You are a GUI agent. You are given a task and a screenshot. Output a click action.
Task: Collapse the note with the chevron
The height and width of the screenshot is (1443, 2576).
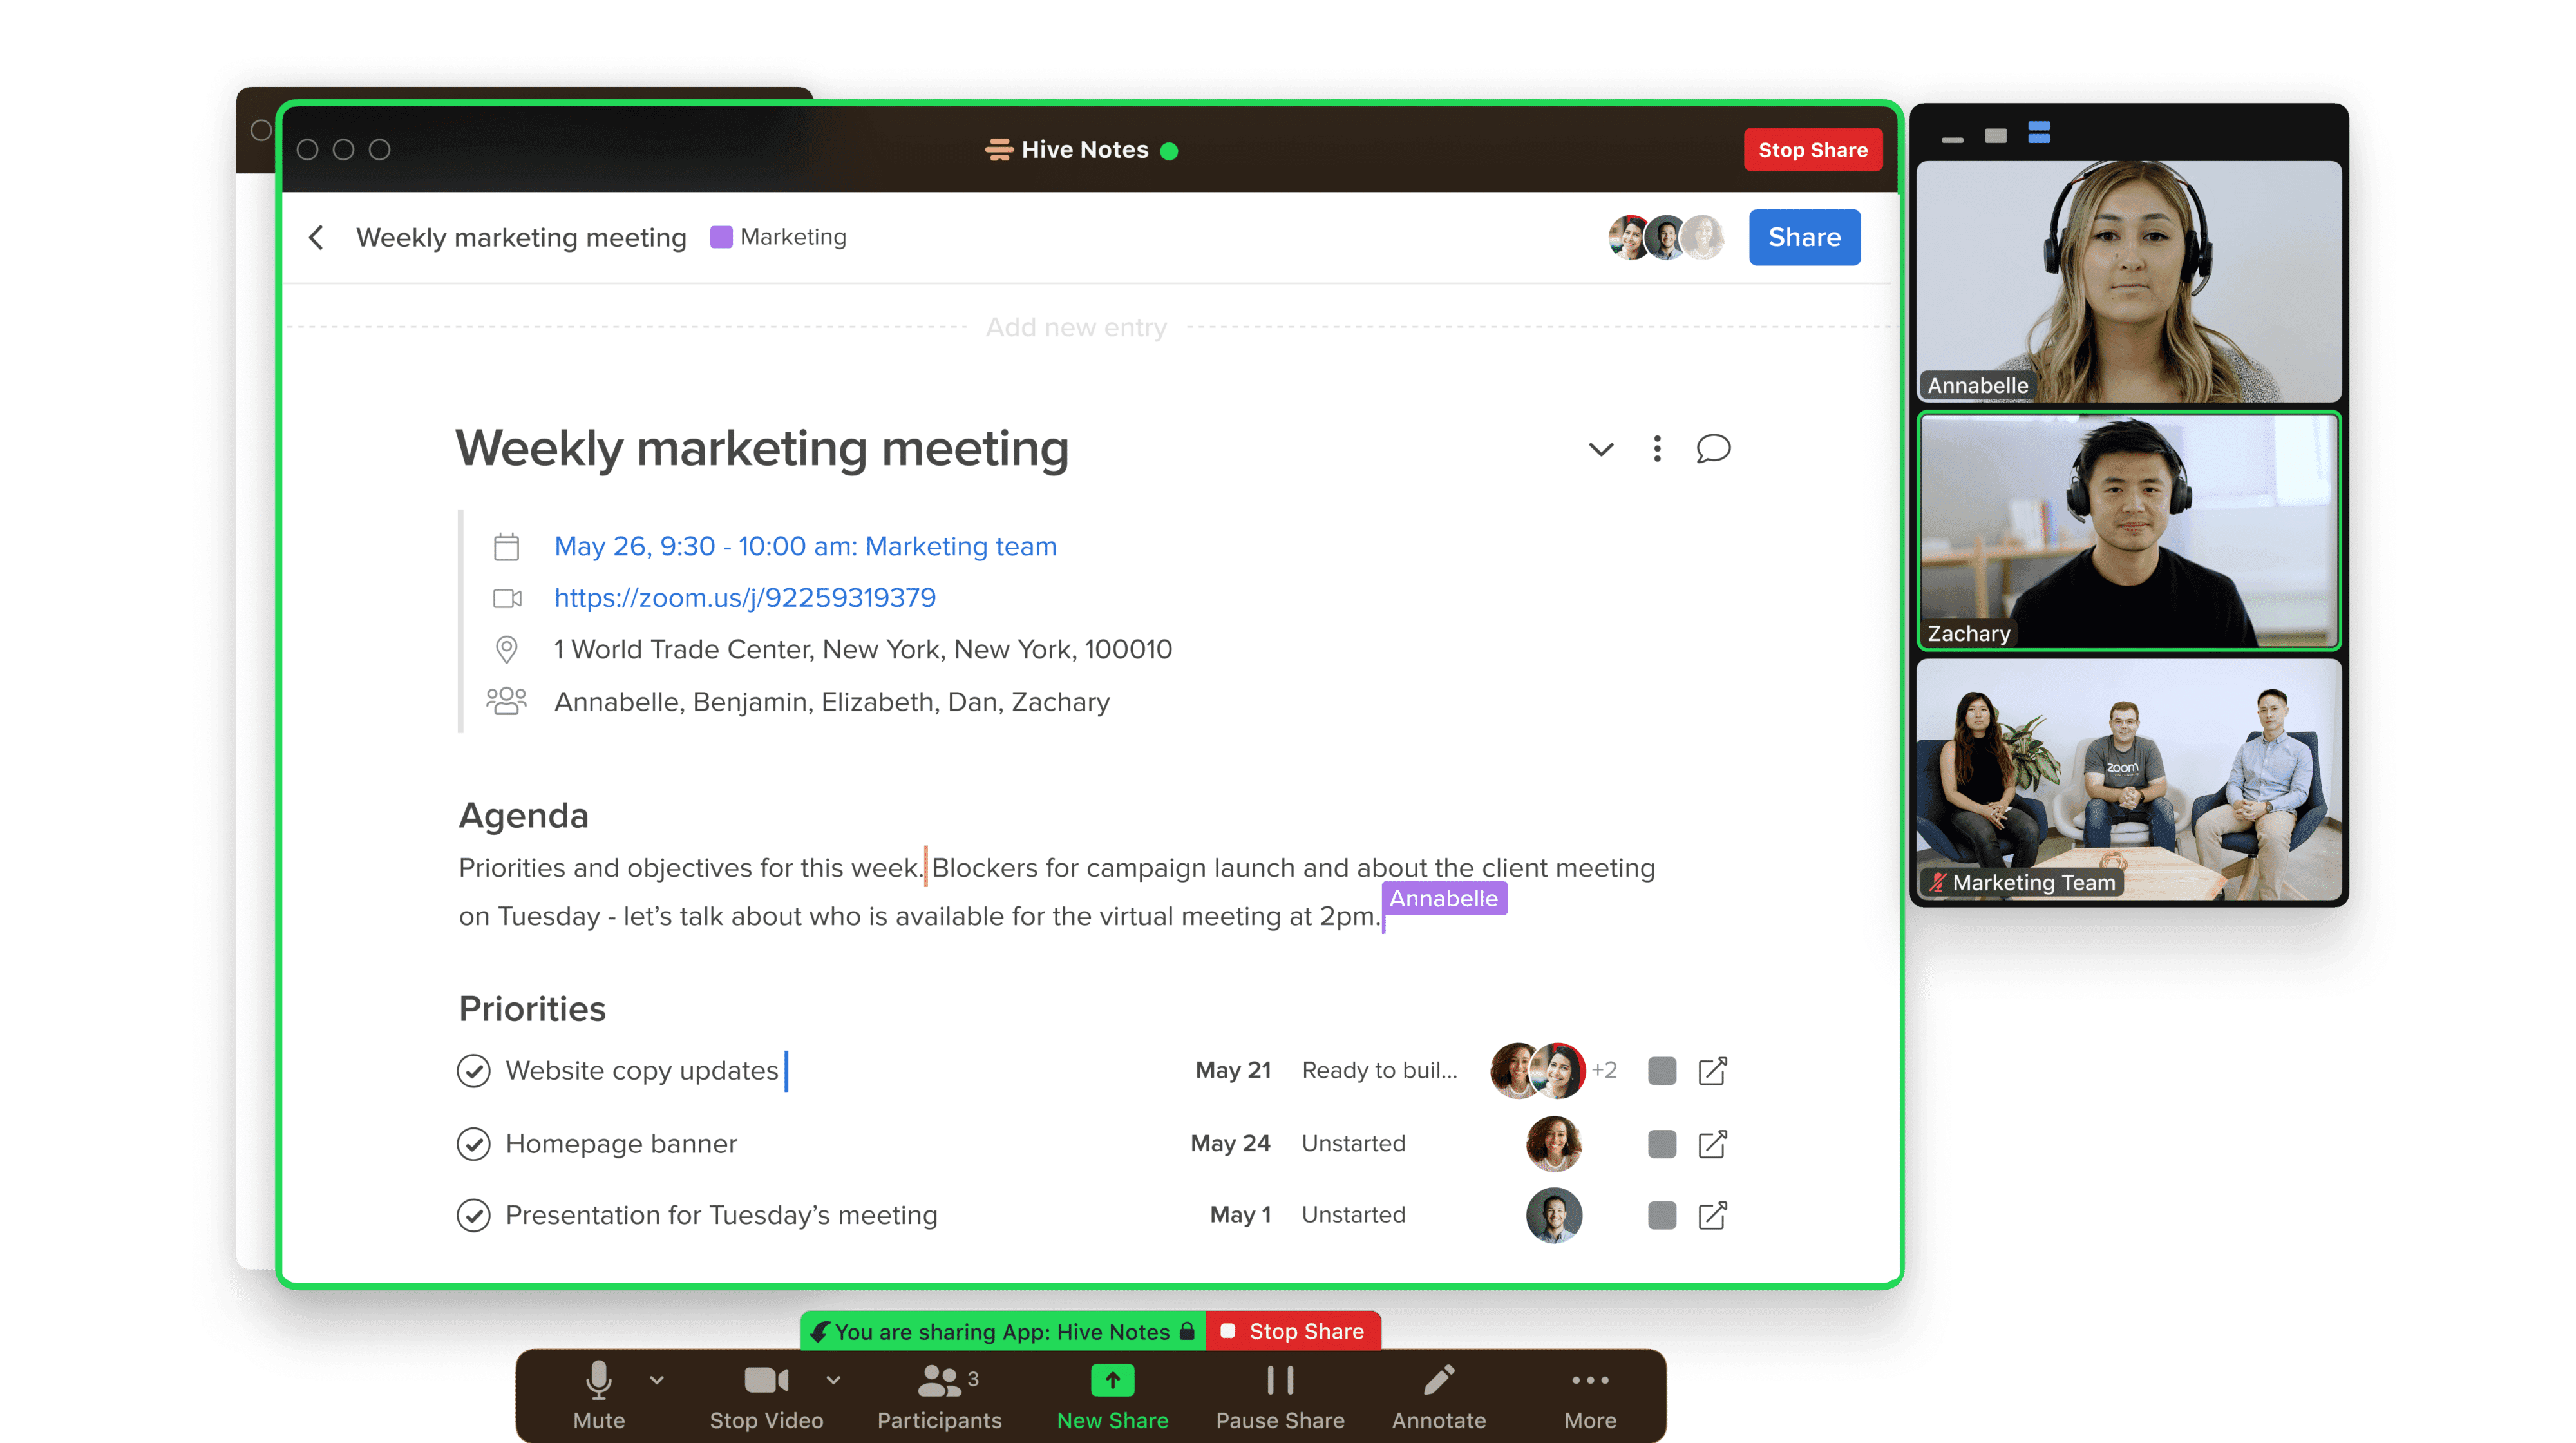(x=1601, y=450)
